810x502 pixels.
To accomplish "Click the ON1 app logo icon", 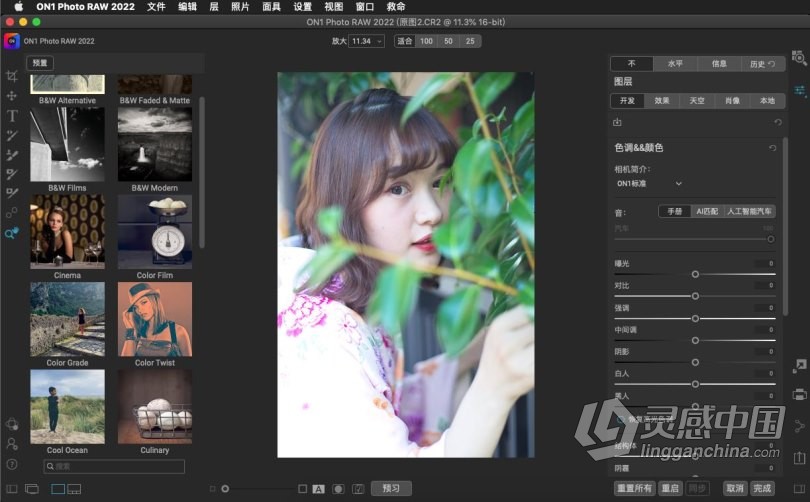I will (11, 41).
